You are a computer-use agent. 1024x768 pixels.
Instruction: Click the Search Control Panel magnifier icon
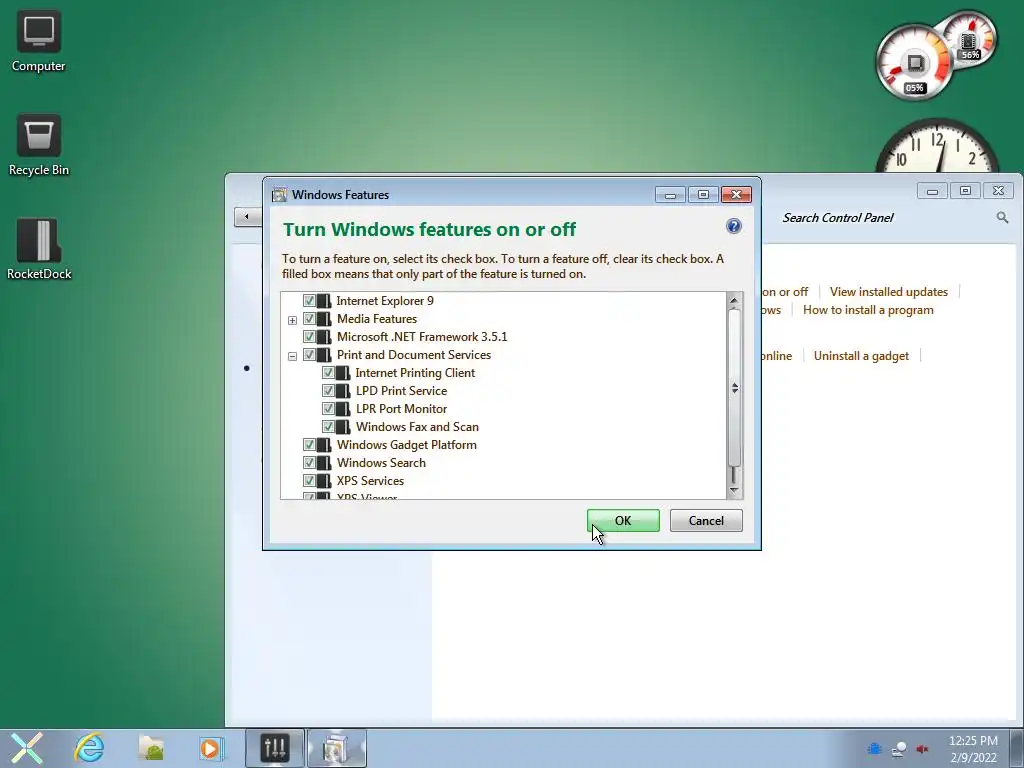pos(1002,217)
